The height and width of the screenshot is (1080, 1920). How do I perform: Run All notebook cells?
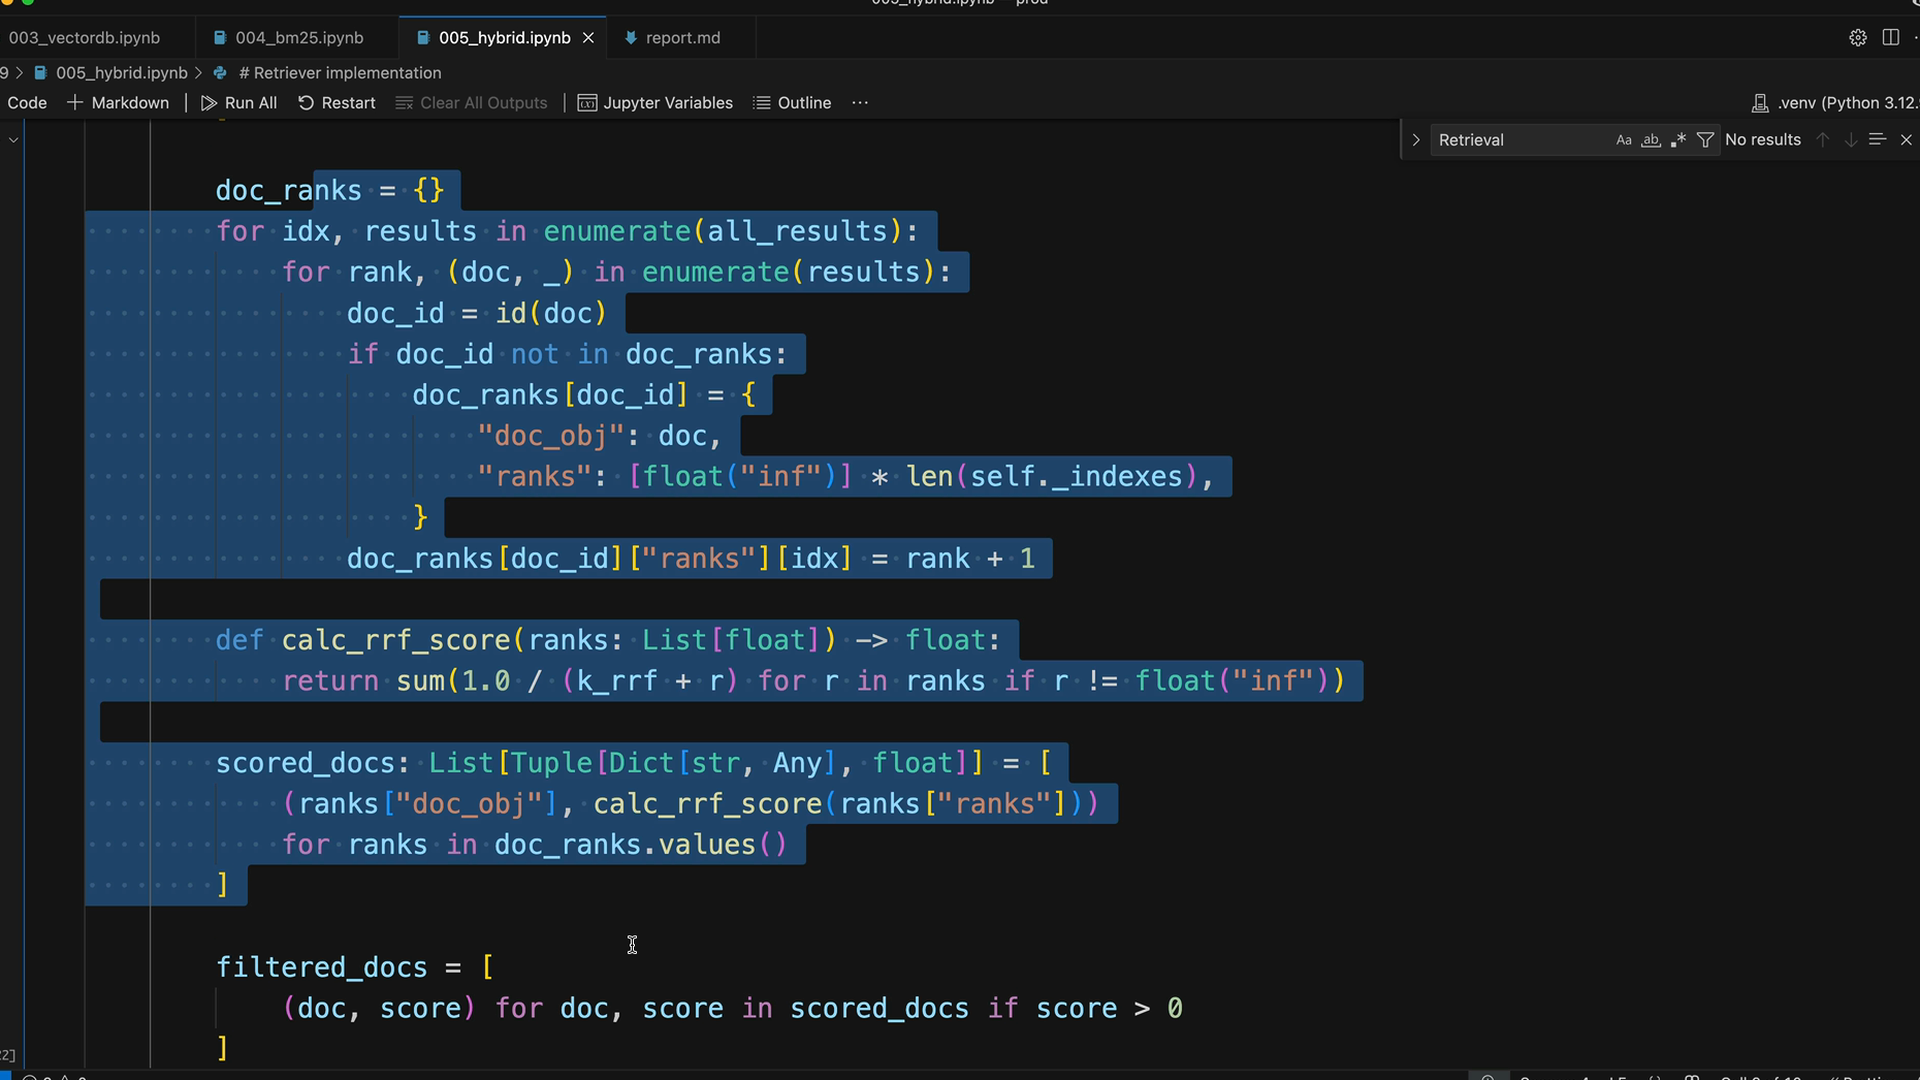click(x=239, y=103)
